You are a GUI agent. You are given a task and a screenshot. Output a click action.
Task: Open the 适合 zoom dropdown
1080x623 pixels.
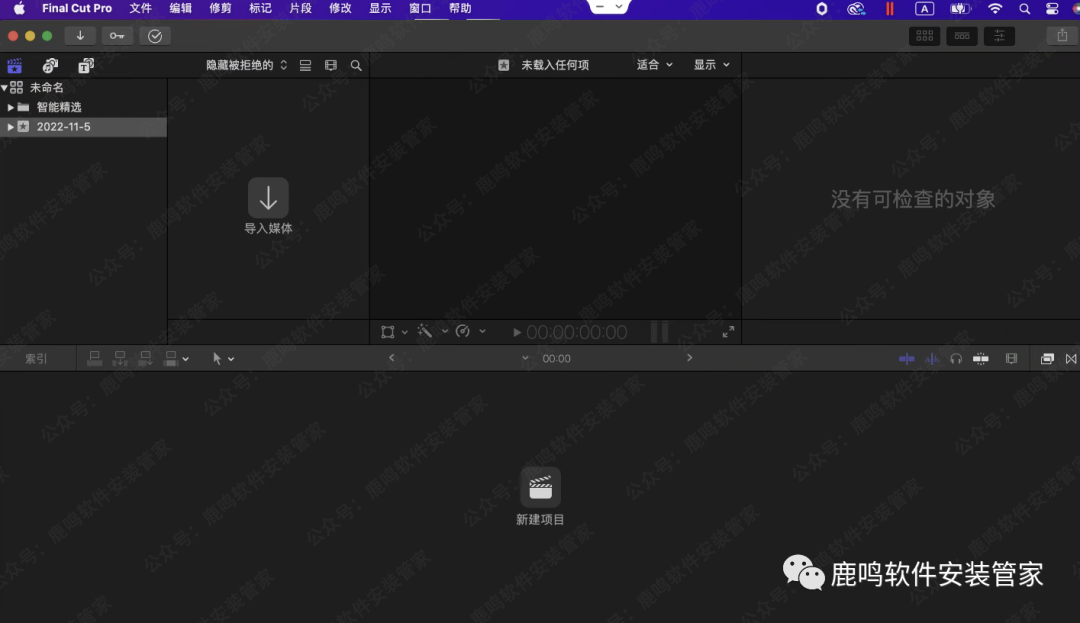[655, 65]
